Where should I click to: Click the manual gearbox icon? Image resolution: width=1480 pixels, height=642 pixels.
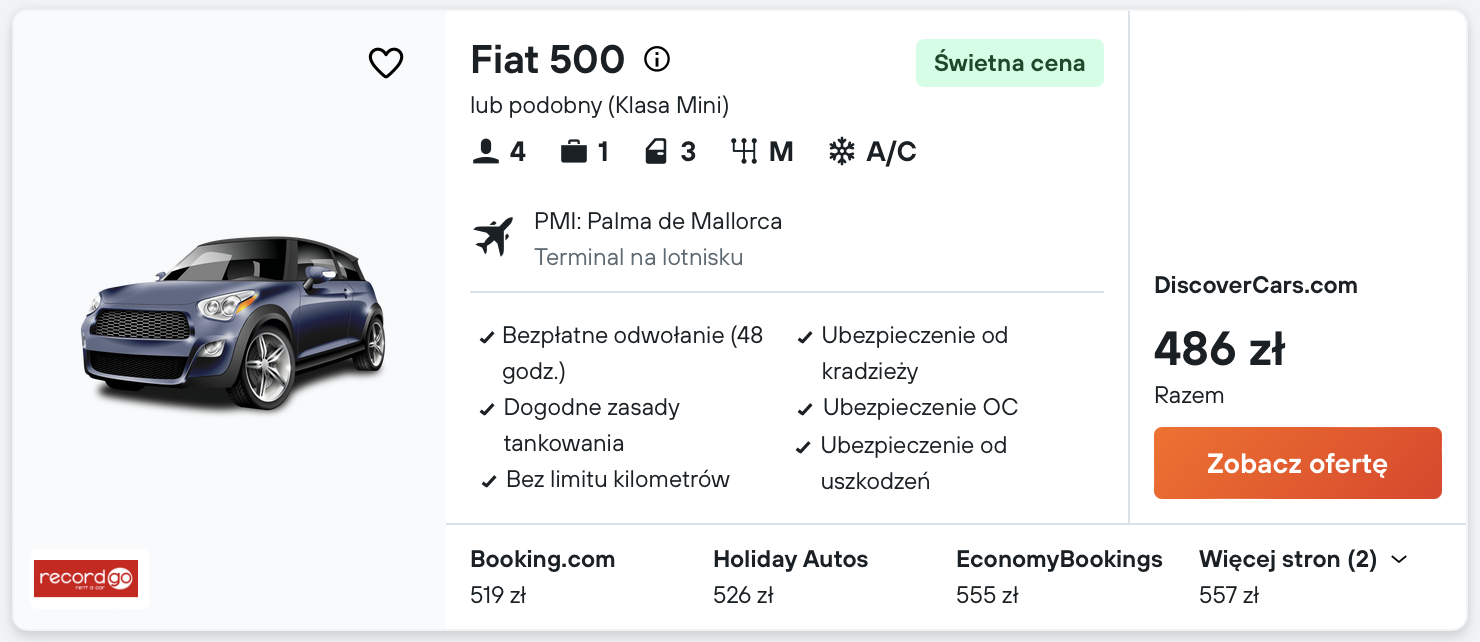[x=744, y=152]
